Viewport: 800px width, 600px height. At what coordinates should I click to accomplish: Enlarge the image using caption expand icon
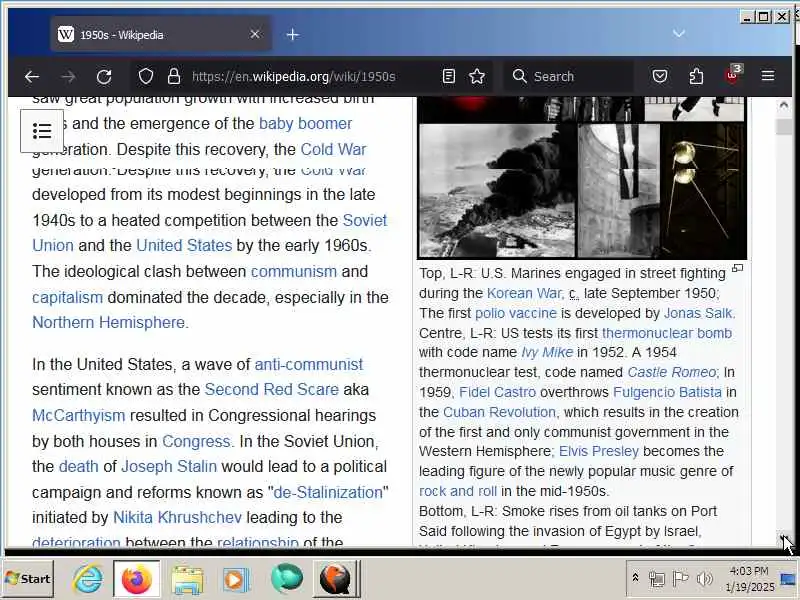738,268
